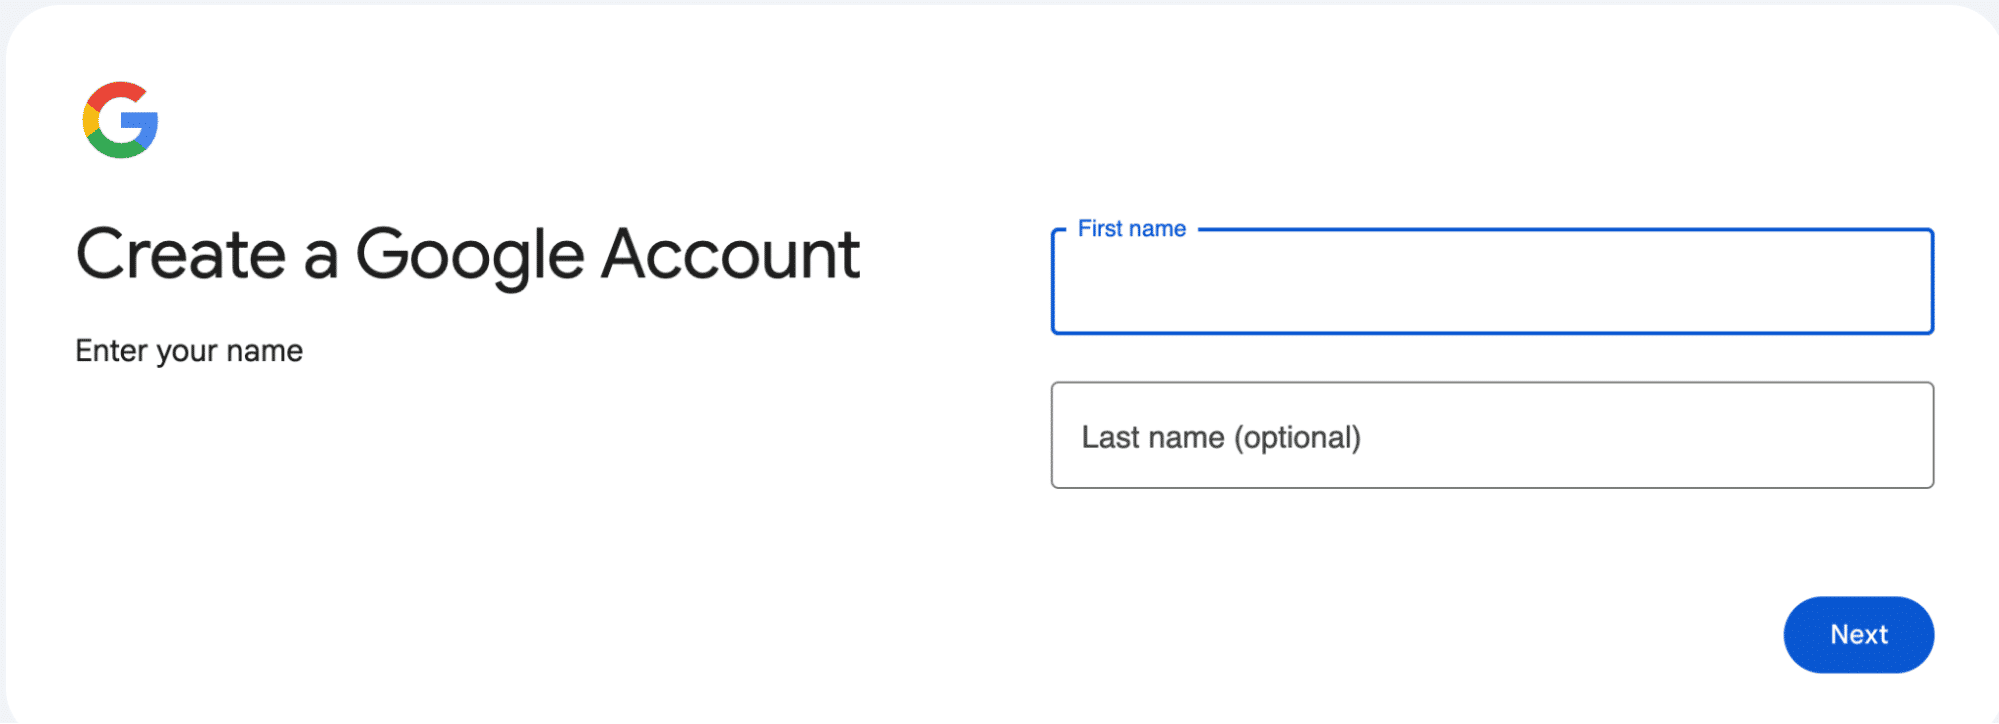1999x724 pixels.
Task: Focus the Last name (optional) field
Action: pos(1490,436)
